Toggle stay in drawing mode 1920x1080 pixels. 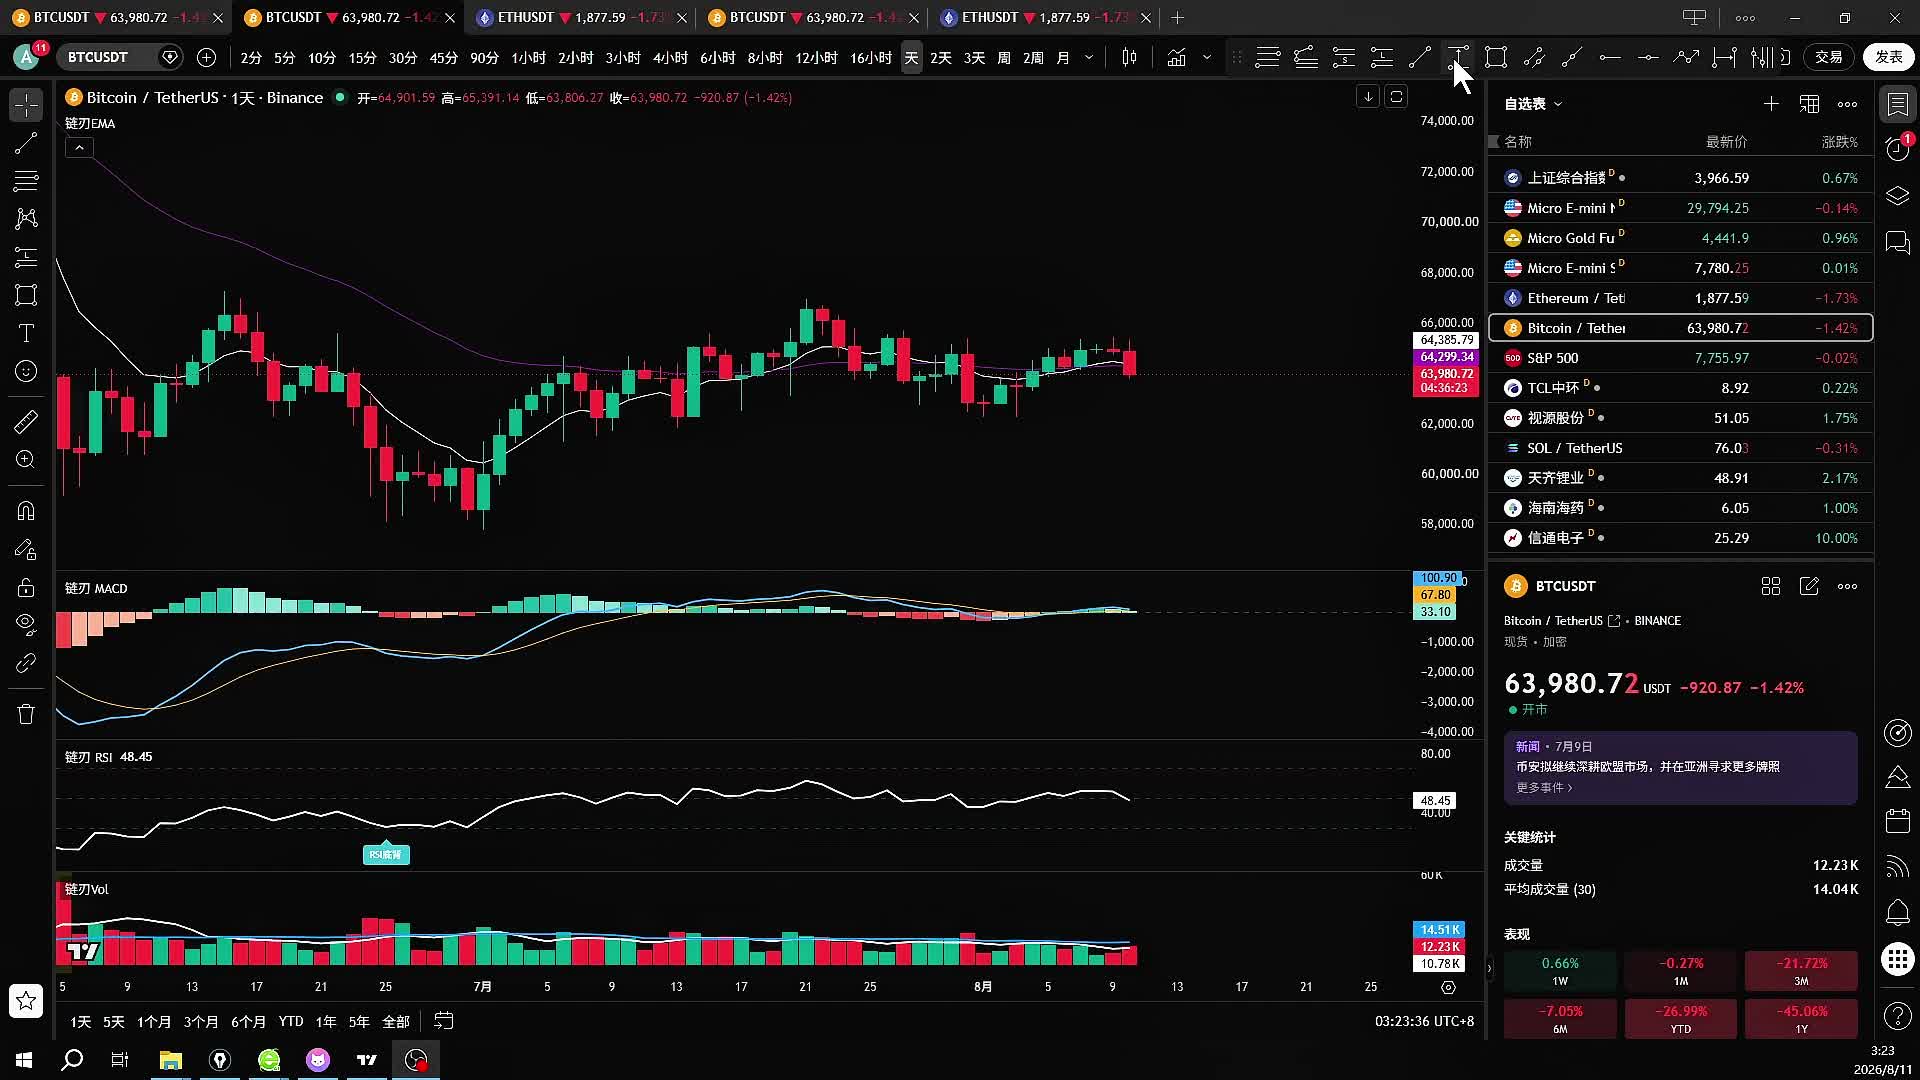(26, 549)
